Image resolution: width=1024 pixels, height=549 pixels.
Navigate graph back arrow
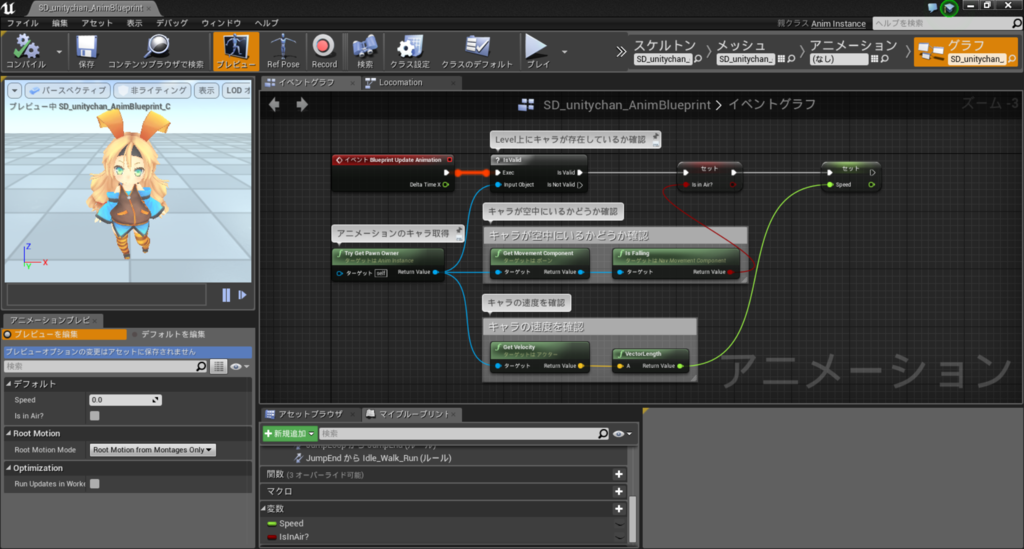coord(274,104)
